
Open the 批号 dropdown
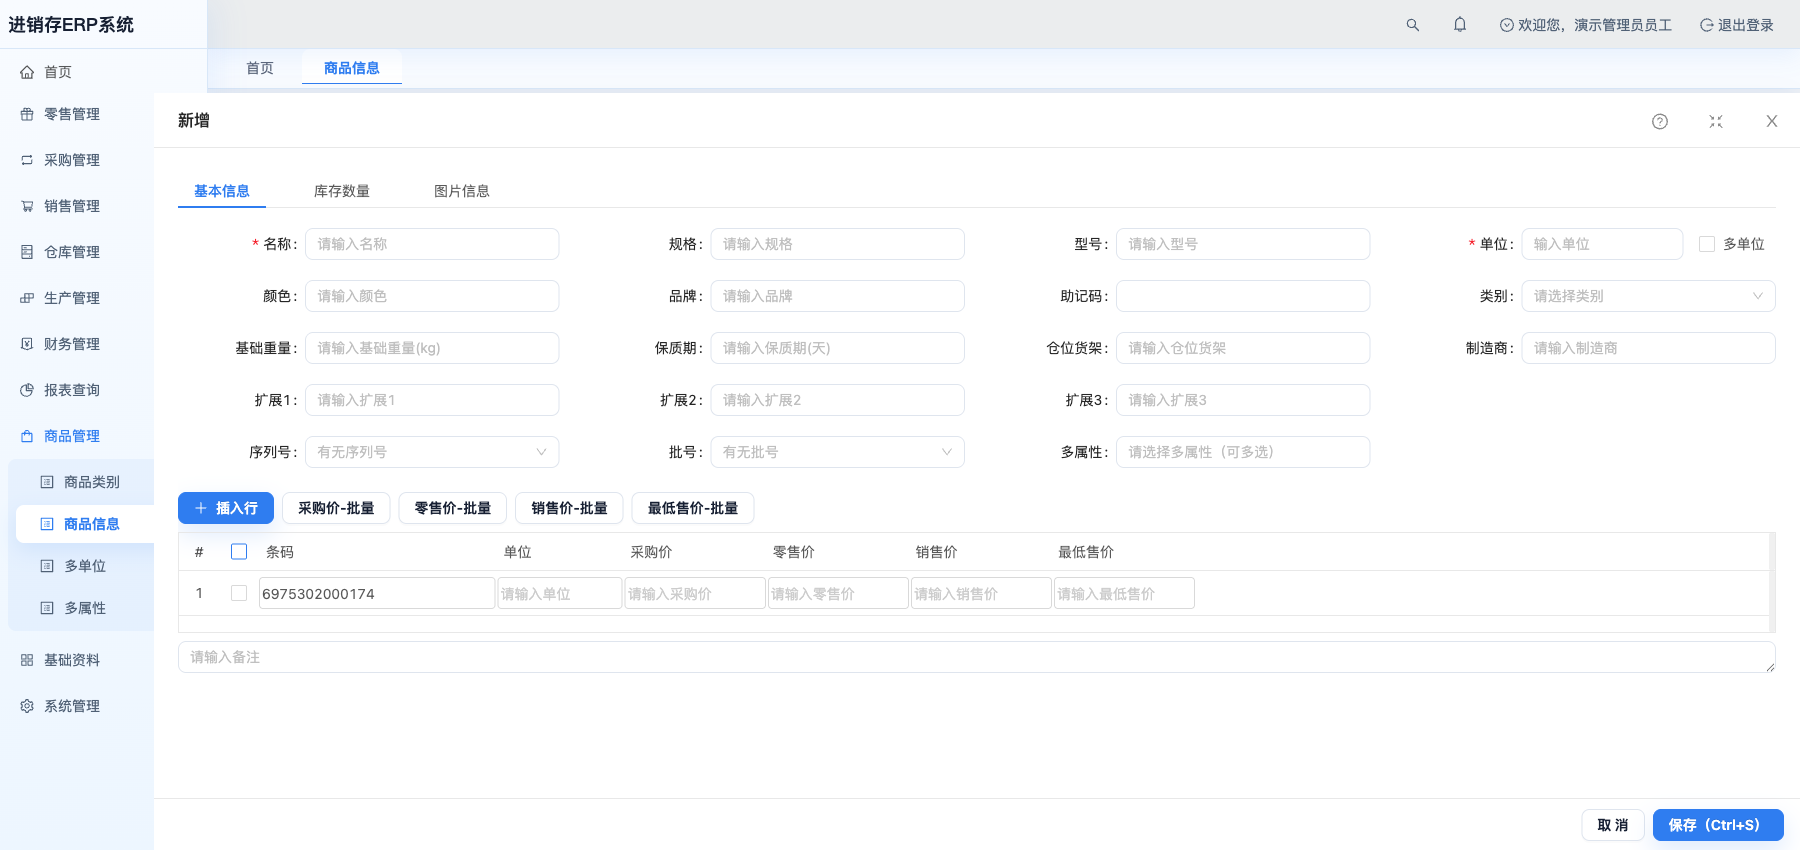(x=837, y=452)
